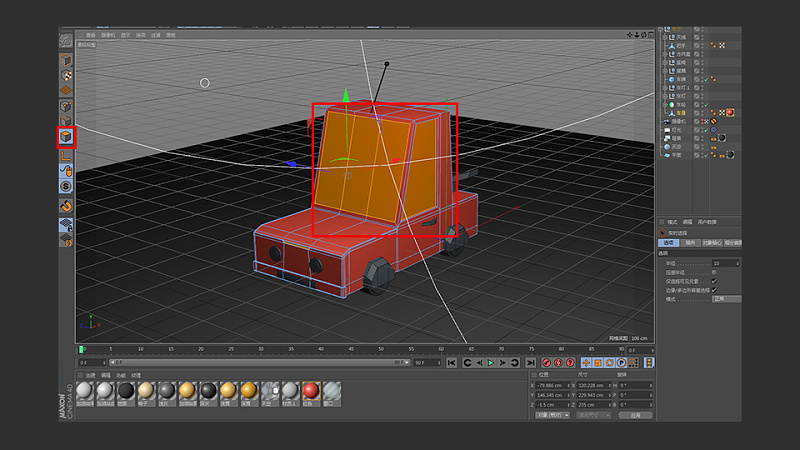The width and height of the screenshot is (800, 450).
Task: Play the animation forwards
Action: 491,363
